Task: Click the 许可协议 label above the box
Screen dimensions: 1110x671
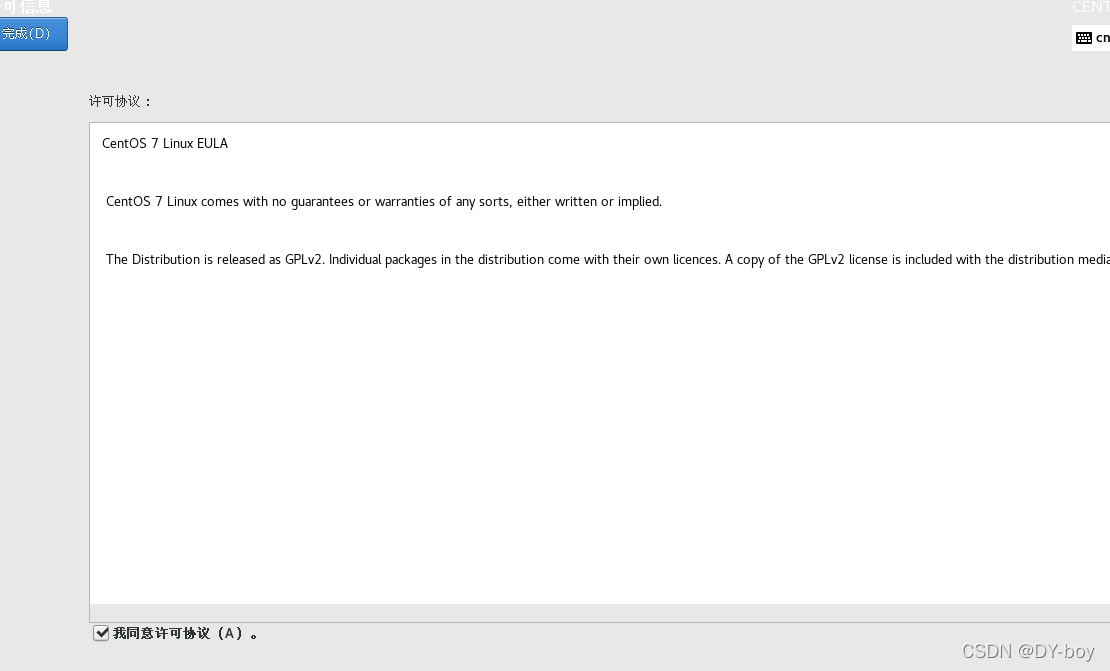Action: click(120, 101)
